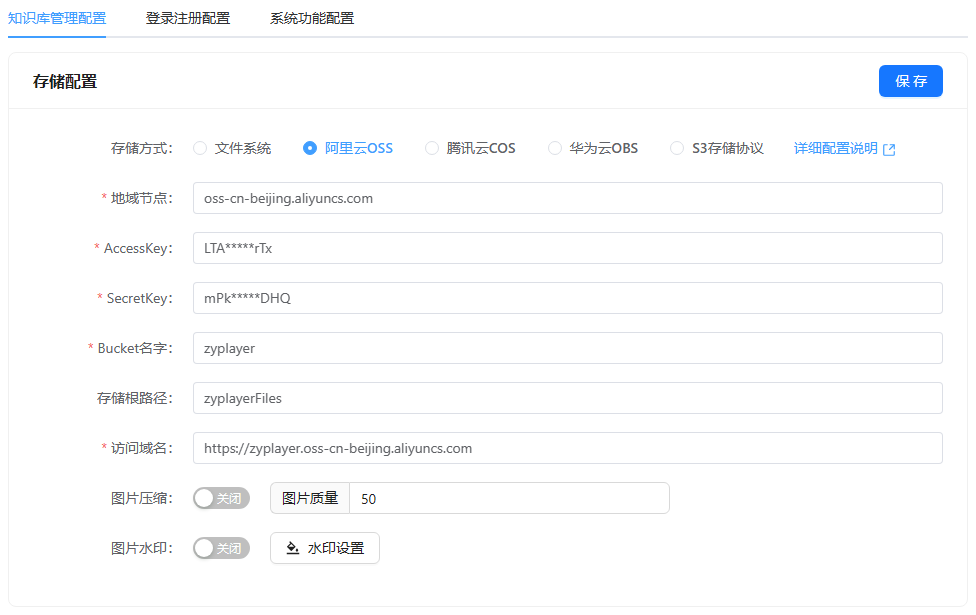976x615 pixels.
Task: Enable the 图片水印 toggle switch
Action: coord(221,548)
